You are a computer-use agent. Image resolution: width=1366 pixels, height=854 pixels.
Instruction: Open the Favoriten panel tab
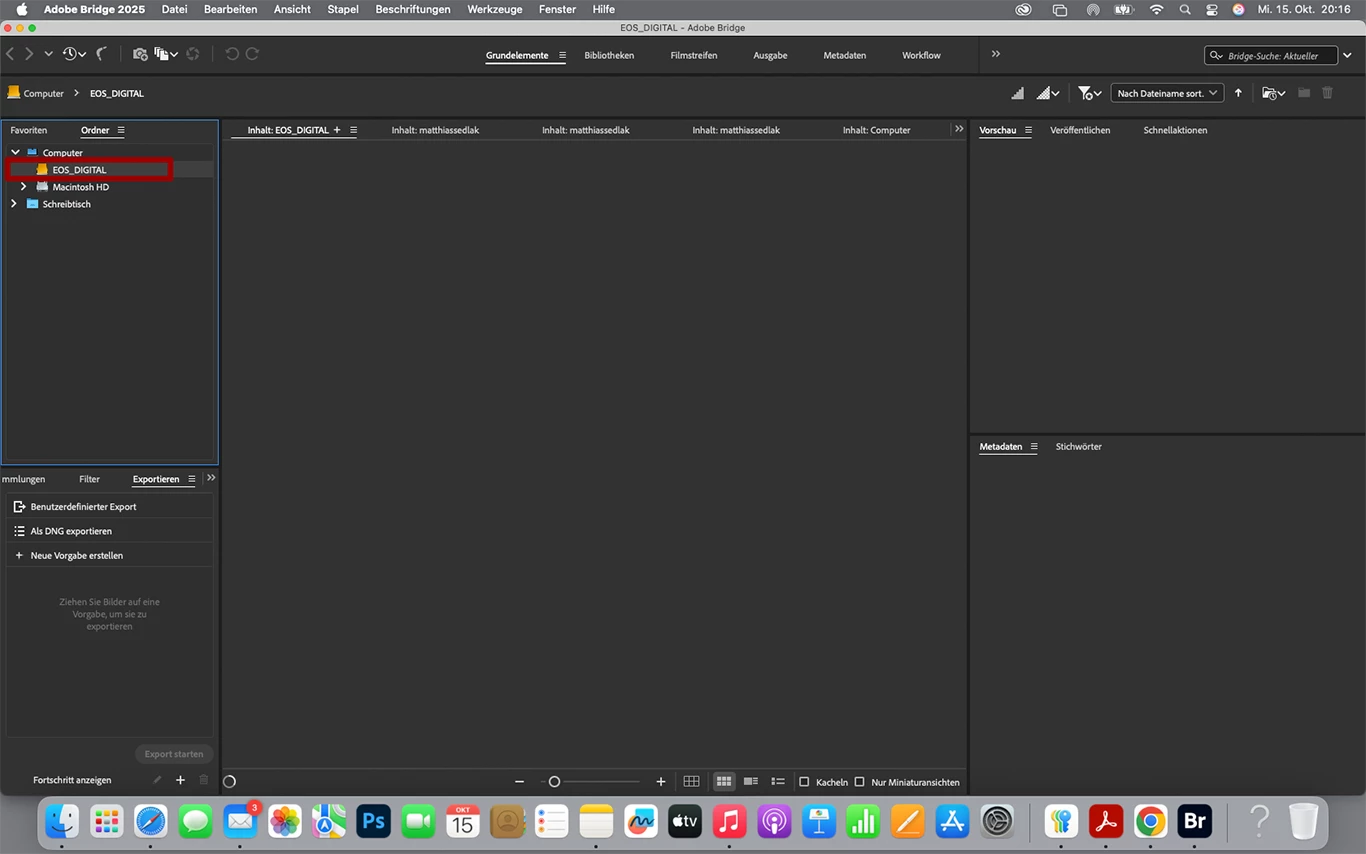click(x=29, y=130)
